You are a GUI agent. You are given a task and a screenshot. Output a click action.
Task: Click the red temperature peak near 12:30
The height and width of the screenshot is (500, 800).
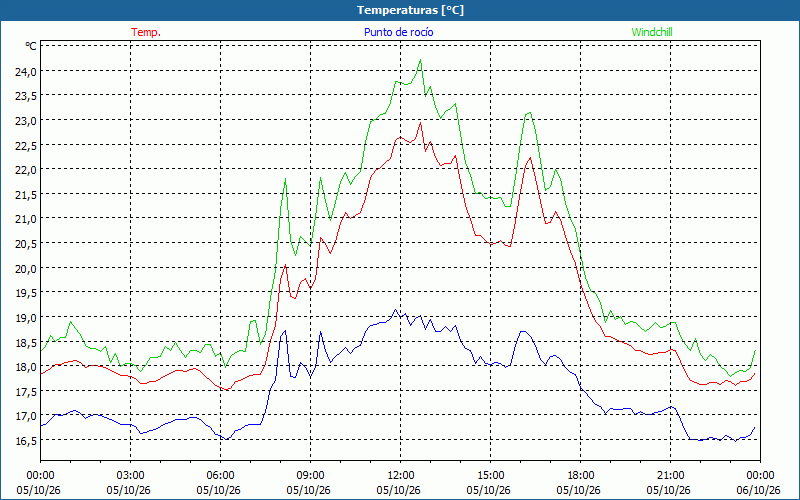[x=420, y=122]
